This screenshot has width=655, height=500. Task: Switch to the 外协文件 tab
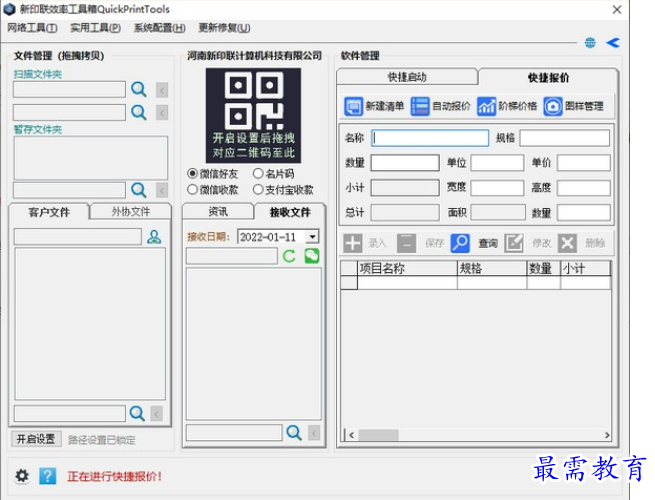coord(130,212)
